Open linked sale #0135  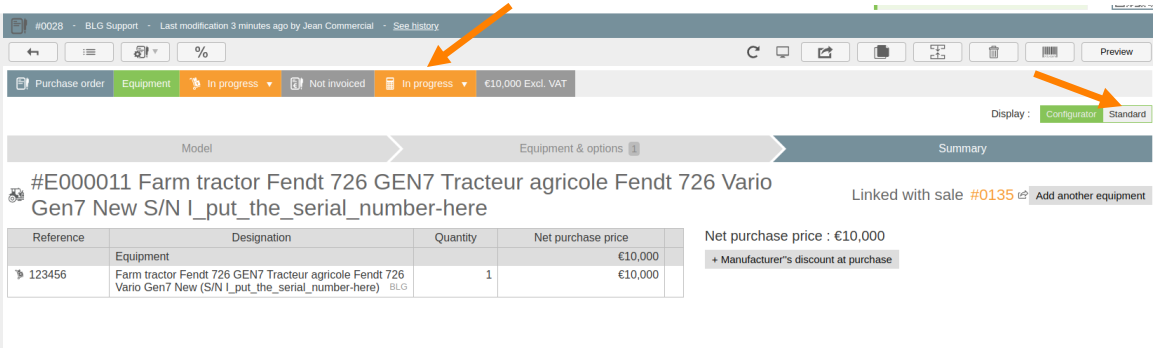(992, 195)
